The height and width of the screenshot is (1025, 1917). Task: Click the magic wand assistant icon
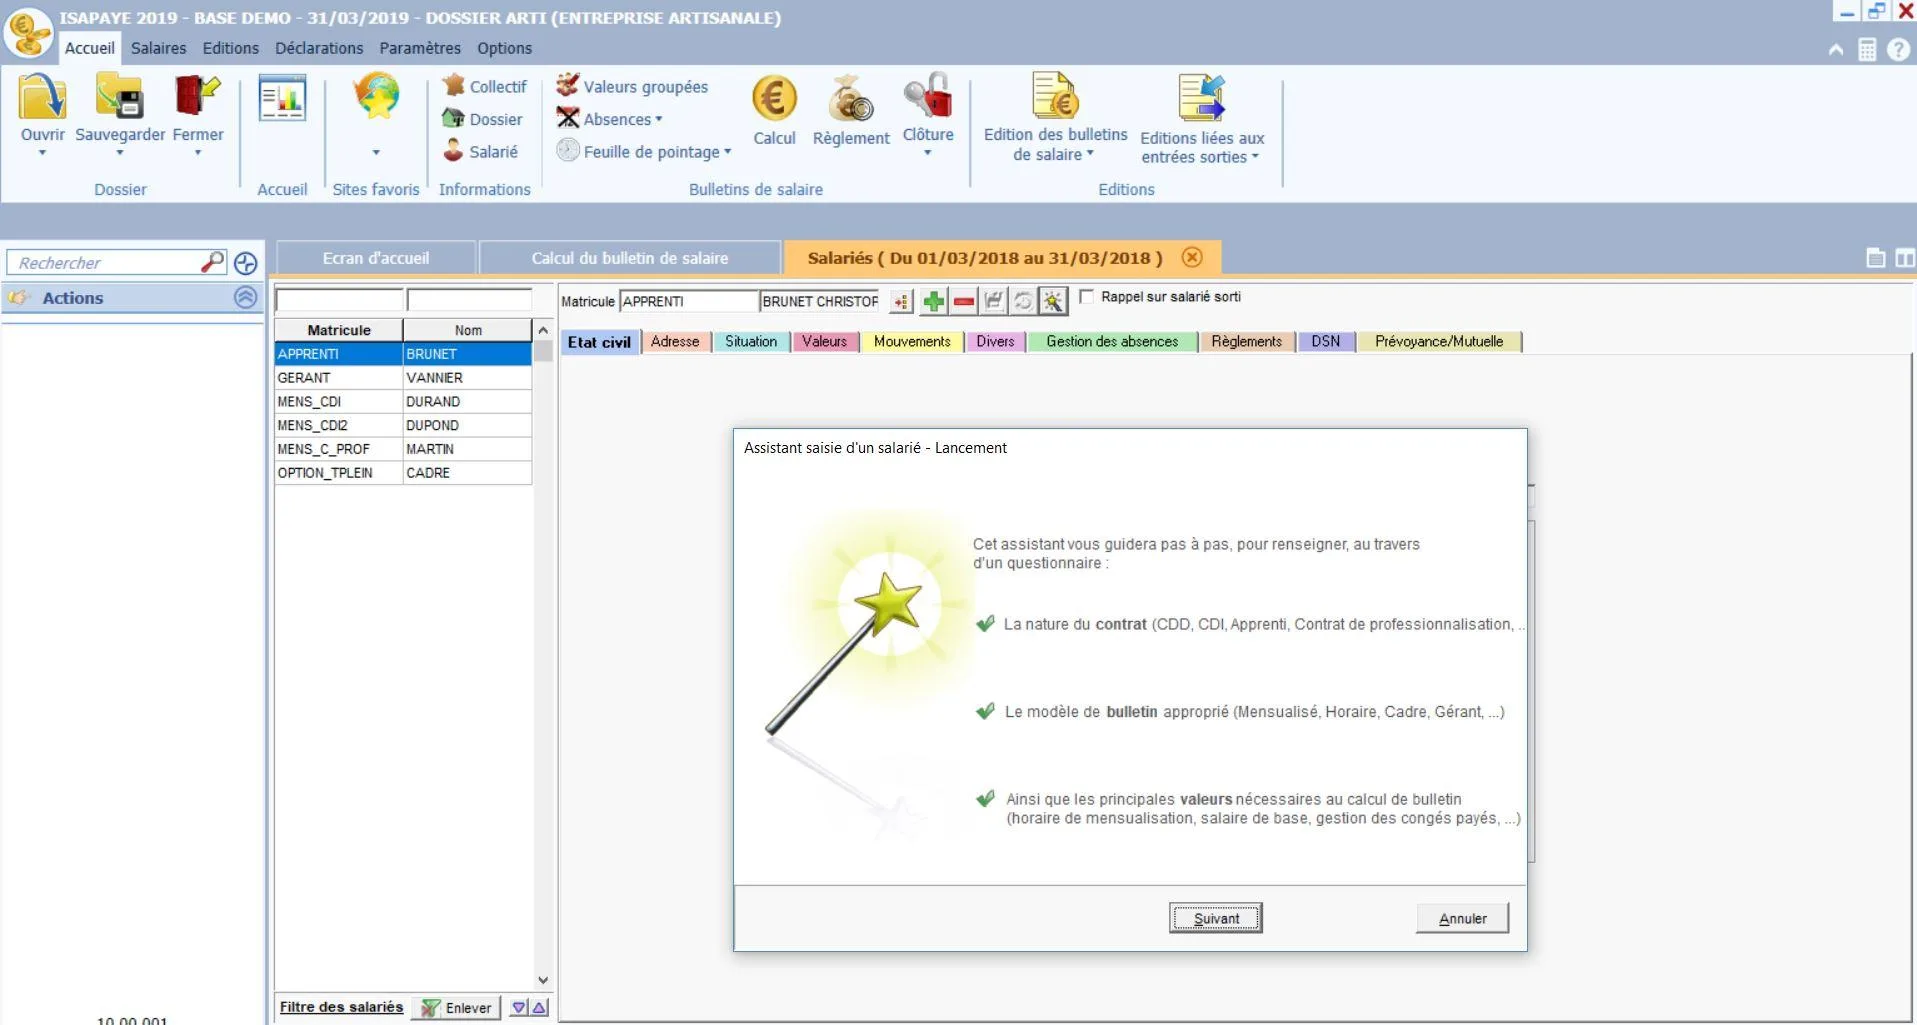click(x=1053, y=301)
